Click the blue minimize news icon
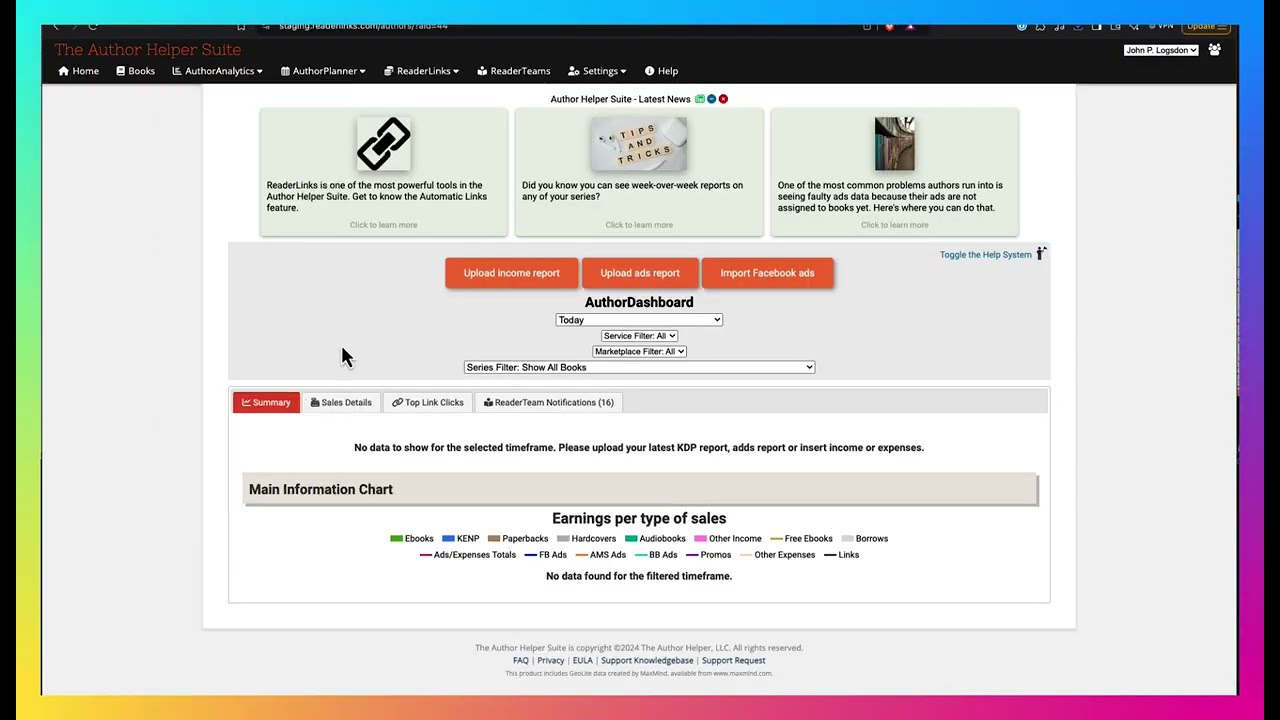The image size is (1280, 720). (x=711, y=99)
